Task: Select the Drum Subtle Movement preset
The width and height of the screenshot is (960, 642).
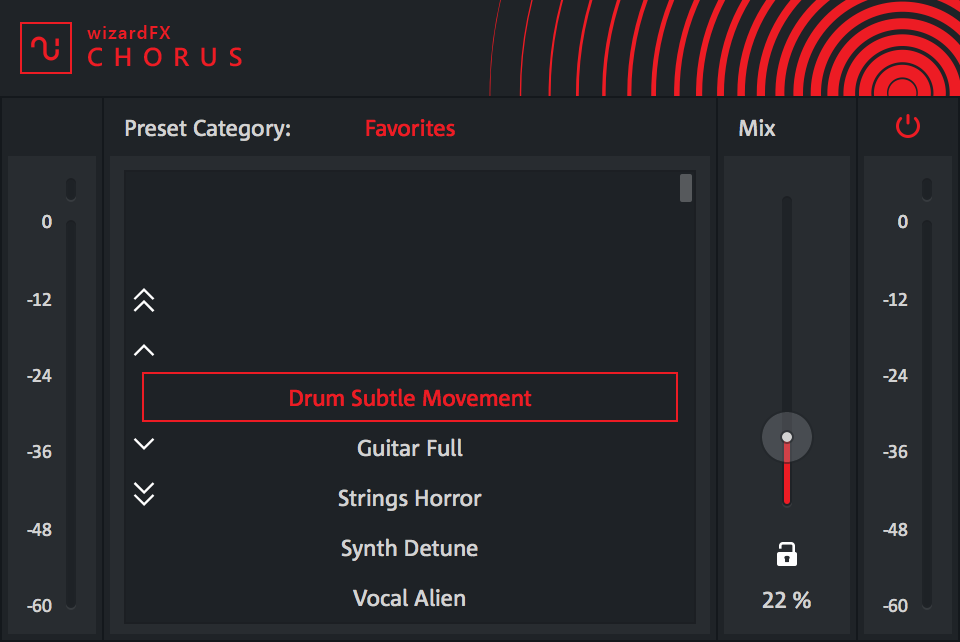Action: 410,398
